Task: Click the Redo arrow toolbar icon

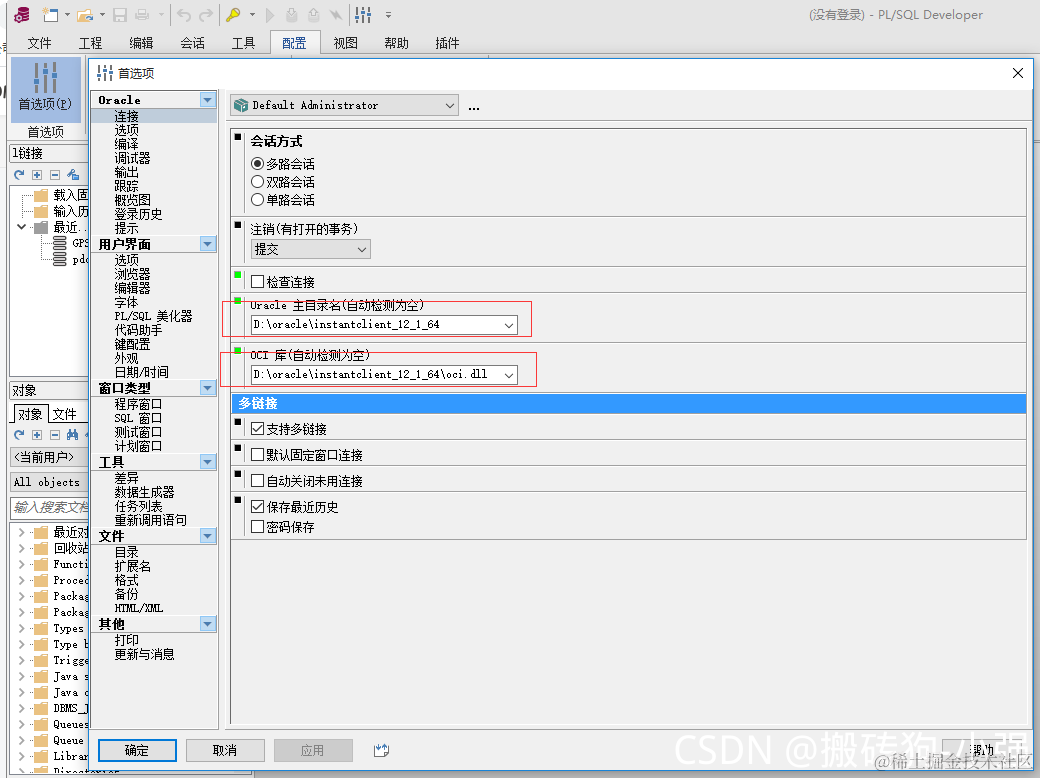Action: point(206,14)
